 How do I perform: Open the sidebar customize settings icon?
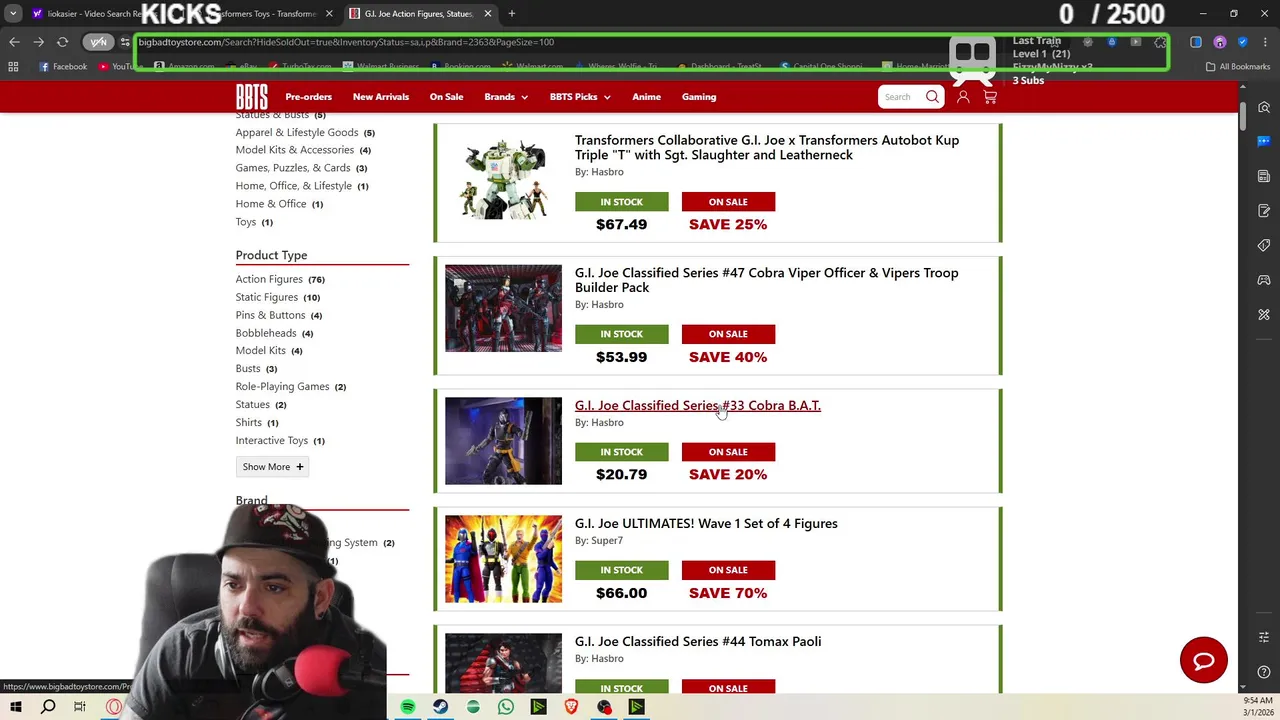click(1264, 637)
